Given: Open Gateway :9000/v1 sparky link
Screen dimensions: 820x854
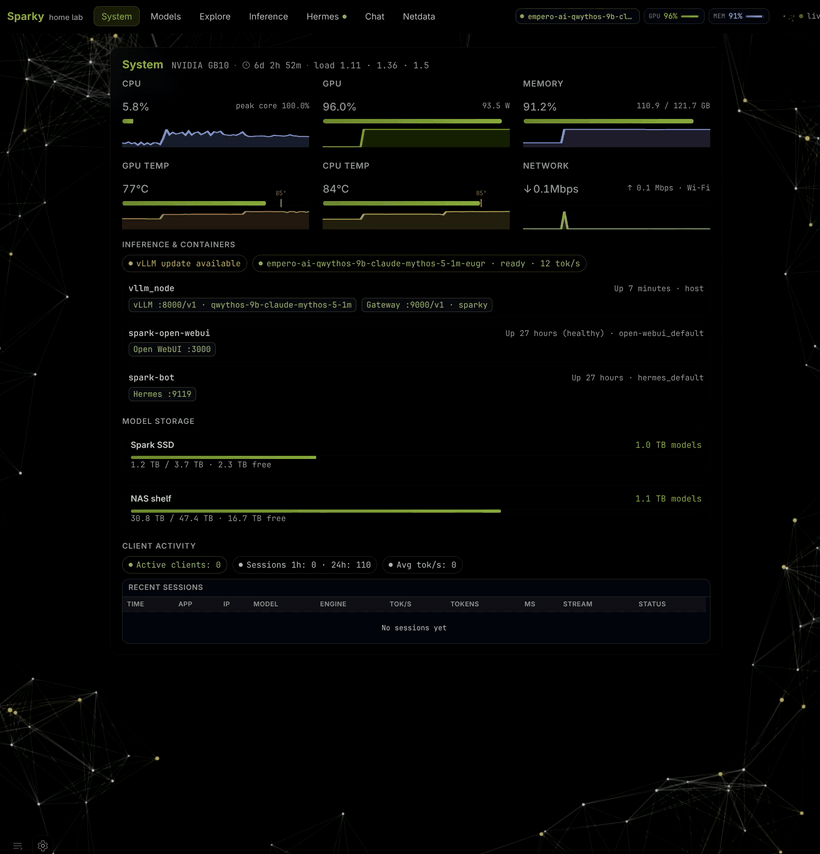Looking at the screenshot, I should [x=427, y=305].
